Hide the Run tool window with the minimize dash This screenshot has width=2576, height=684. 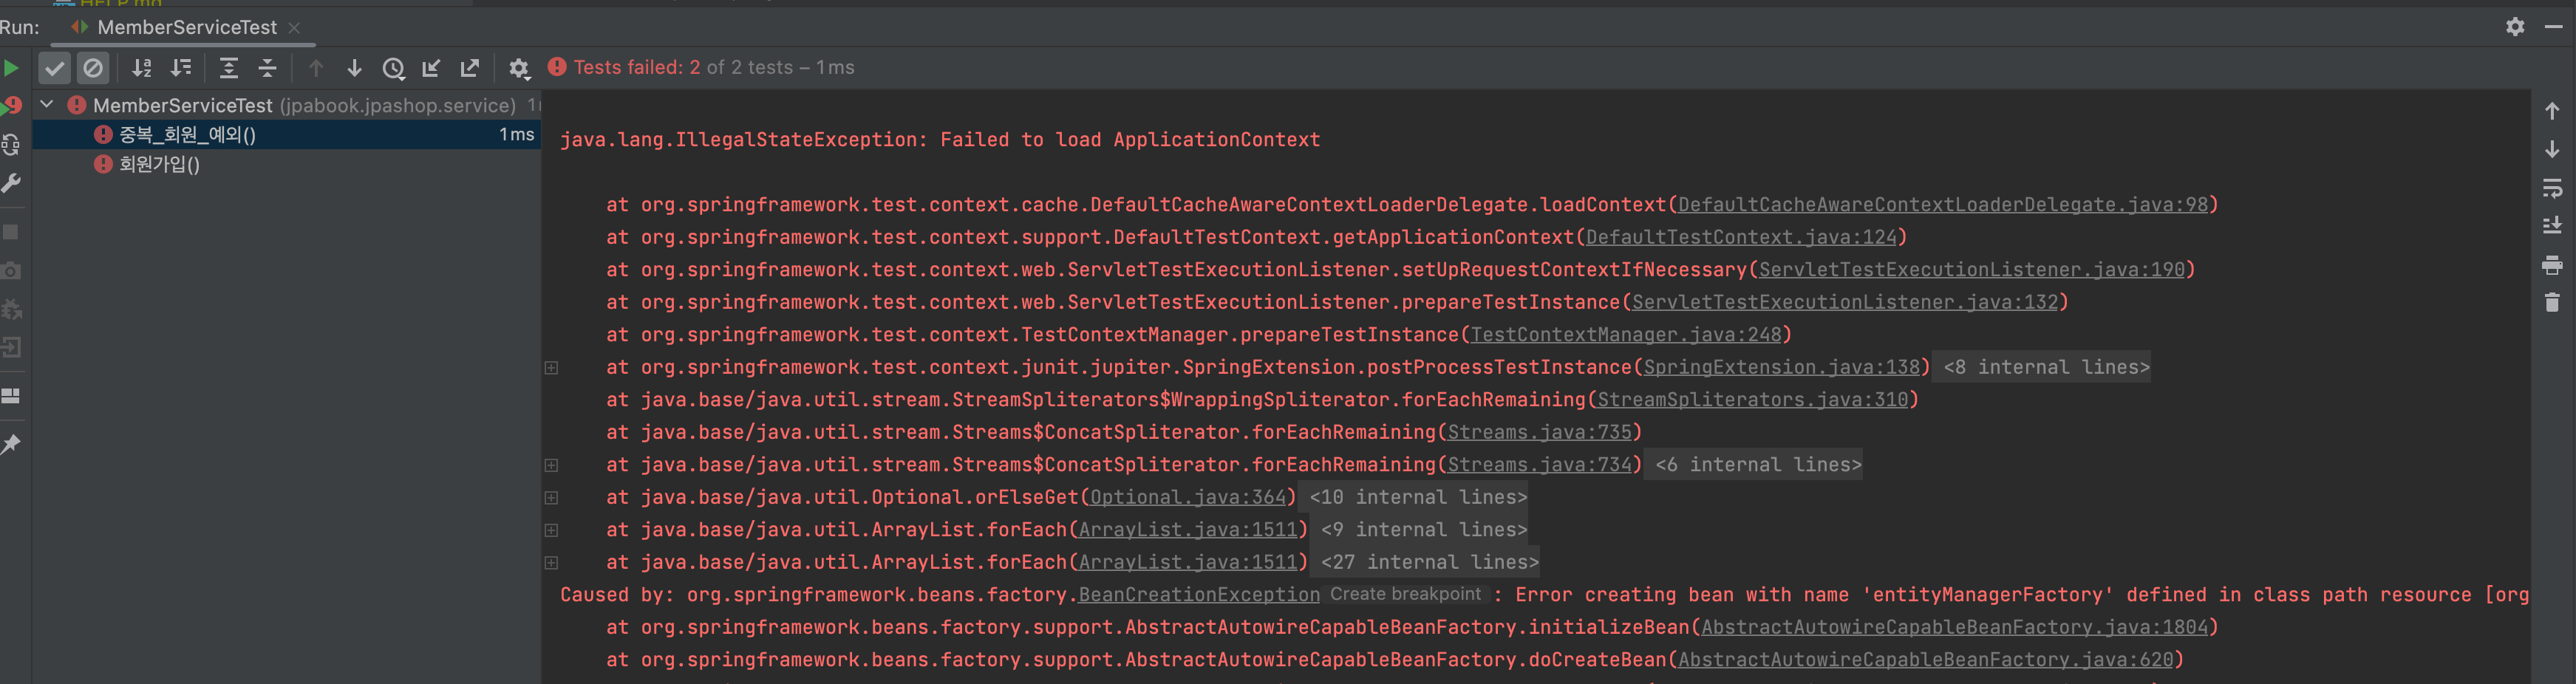(x=2553, y=27)
